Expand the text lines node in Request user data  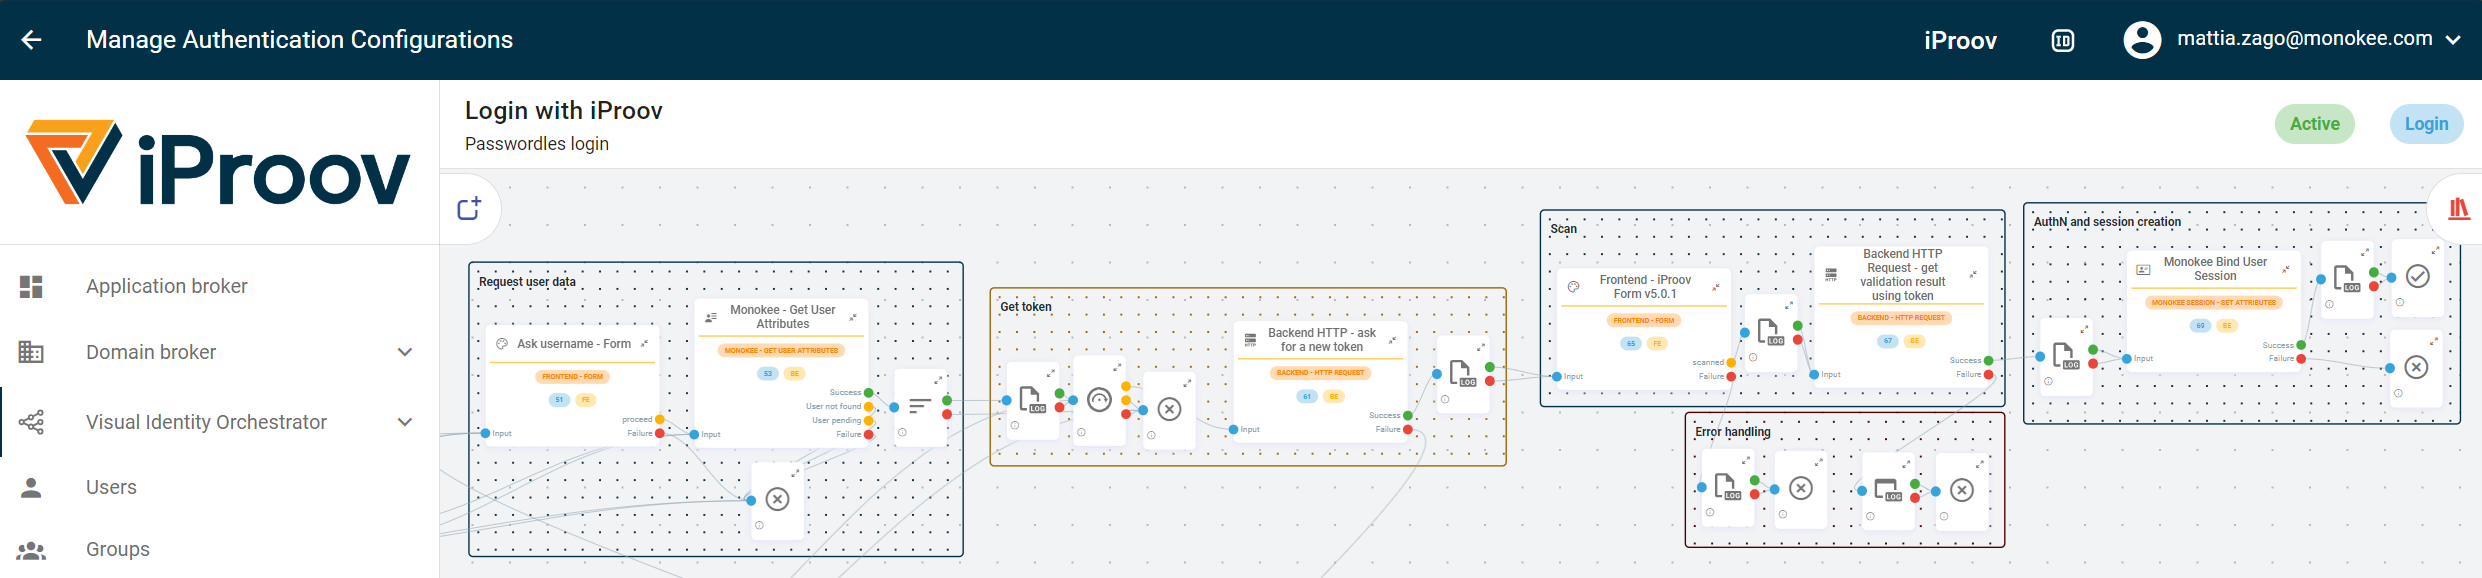[x=938, y=380]
